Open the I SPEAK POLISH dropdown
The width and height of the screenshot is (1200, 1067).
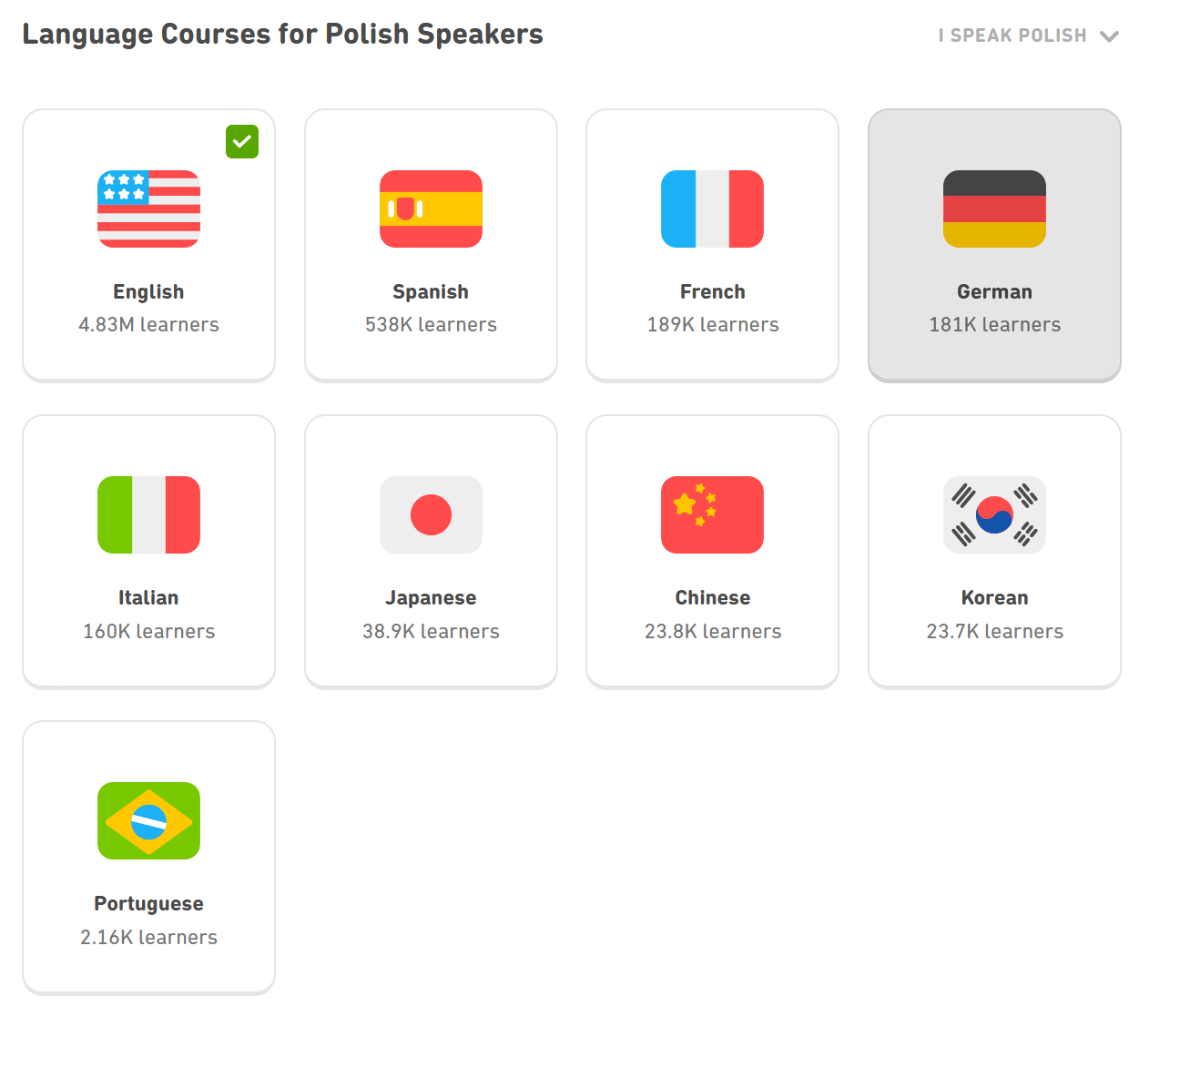tap(1012, 36)
